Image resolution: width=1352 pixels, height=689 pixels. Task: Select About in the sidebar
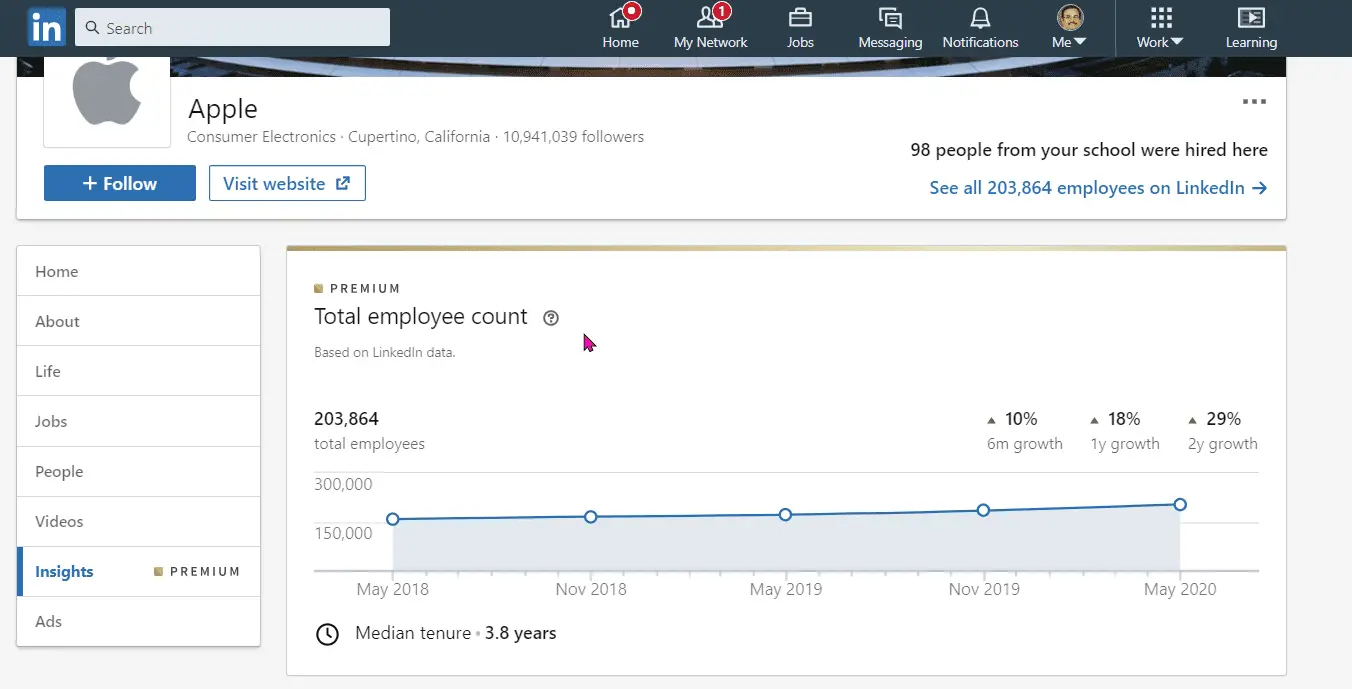coord(139,321)
